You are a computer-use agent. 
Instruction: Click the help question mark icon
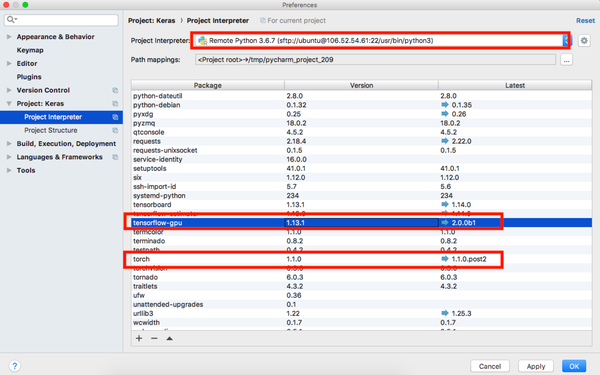(x=14, y=366)
